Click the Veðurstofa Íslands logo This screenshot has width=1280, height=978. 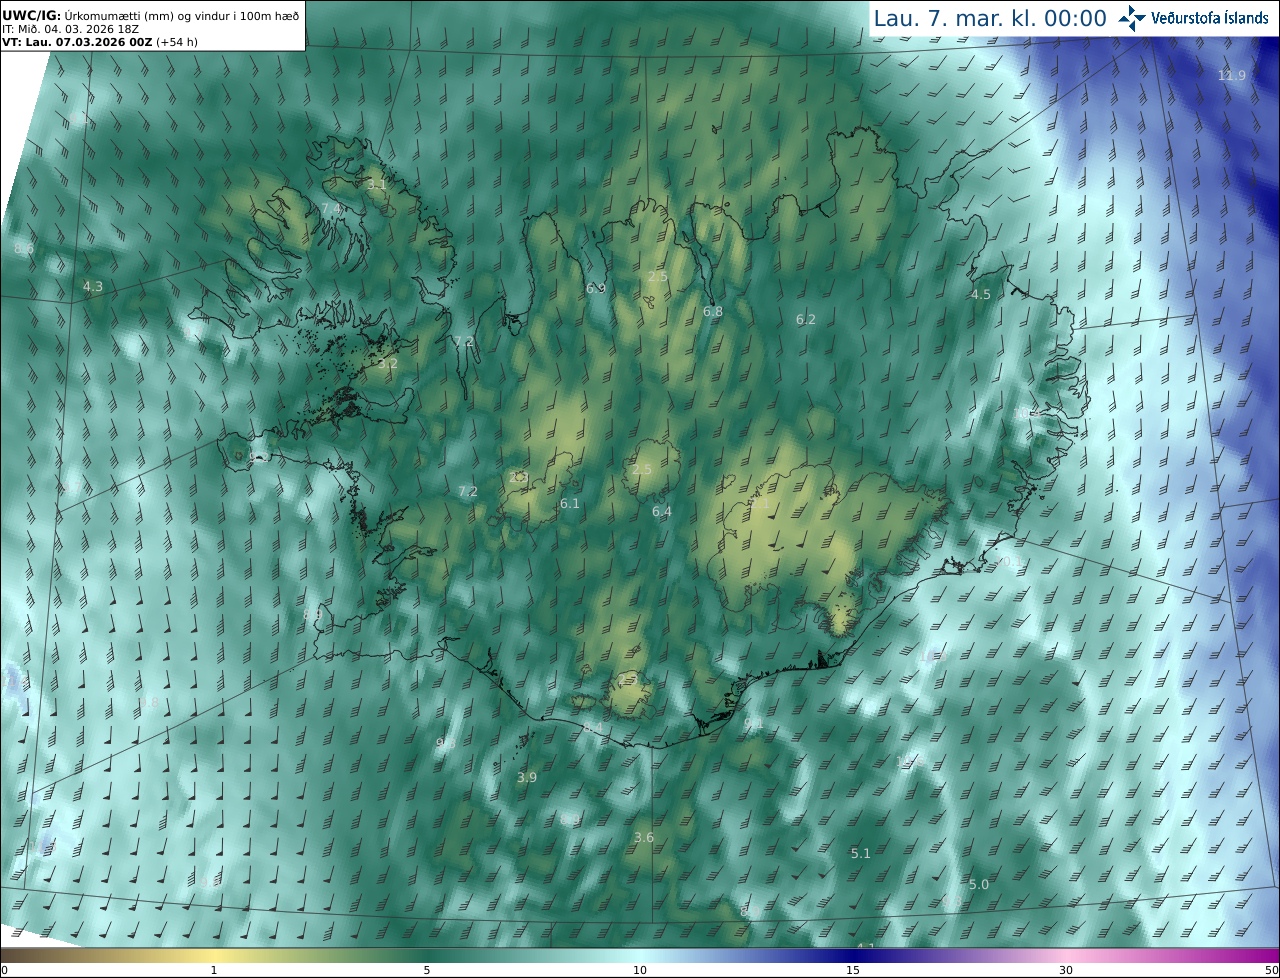[1193, 18]
